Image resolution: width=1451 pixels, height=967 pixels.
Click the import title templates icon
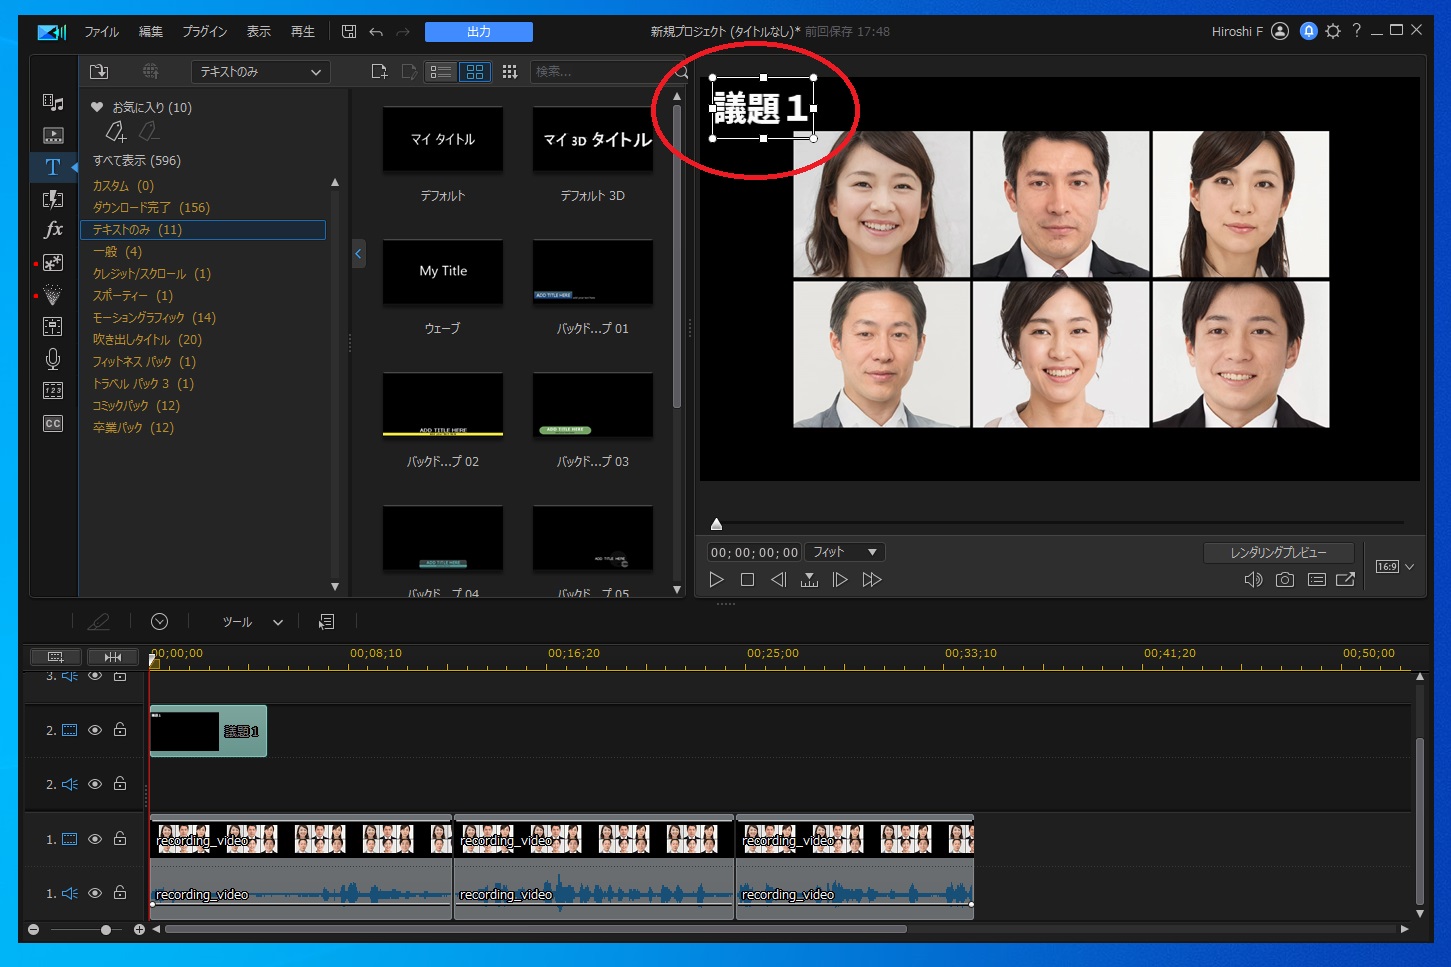(x=98, y=72)
